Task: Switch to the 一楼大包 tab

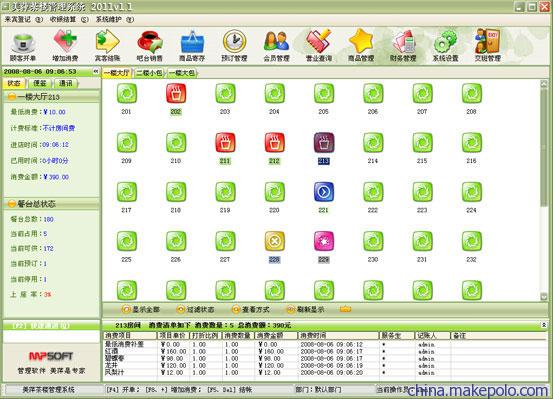Action: [182, 73]
